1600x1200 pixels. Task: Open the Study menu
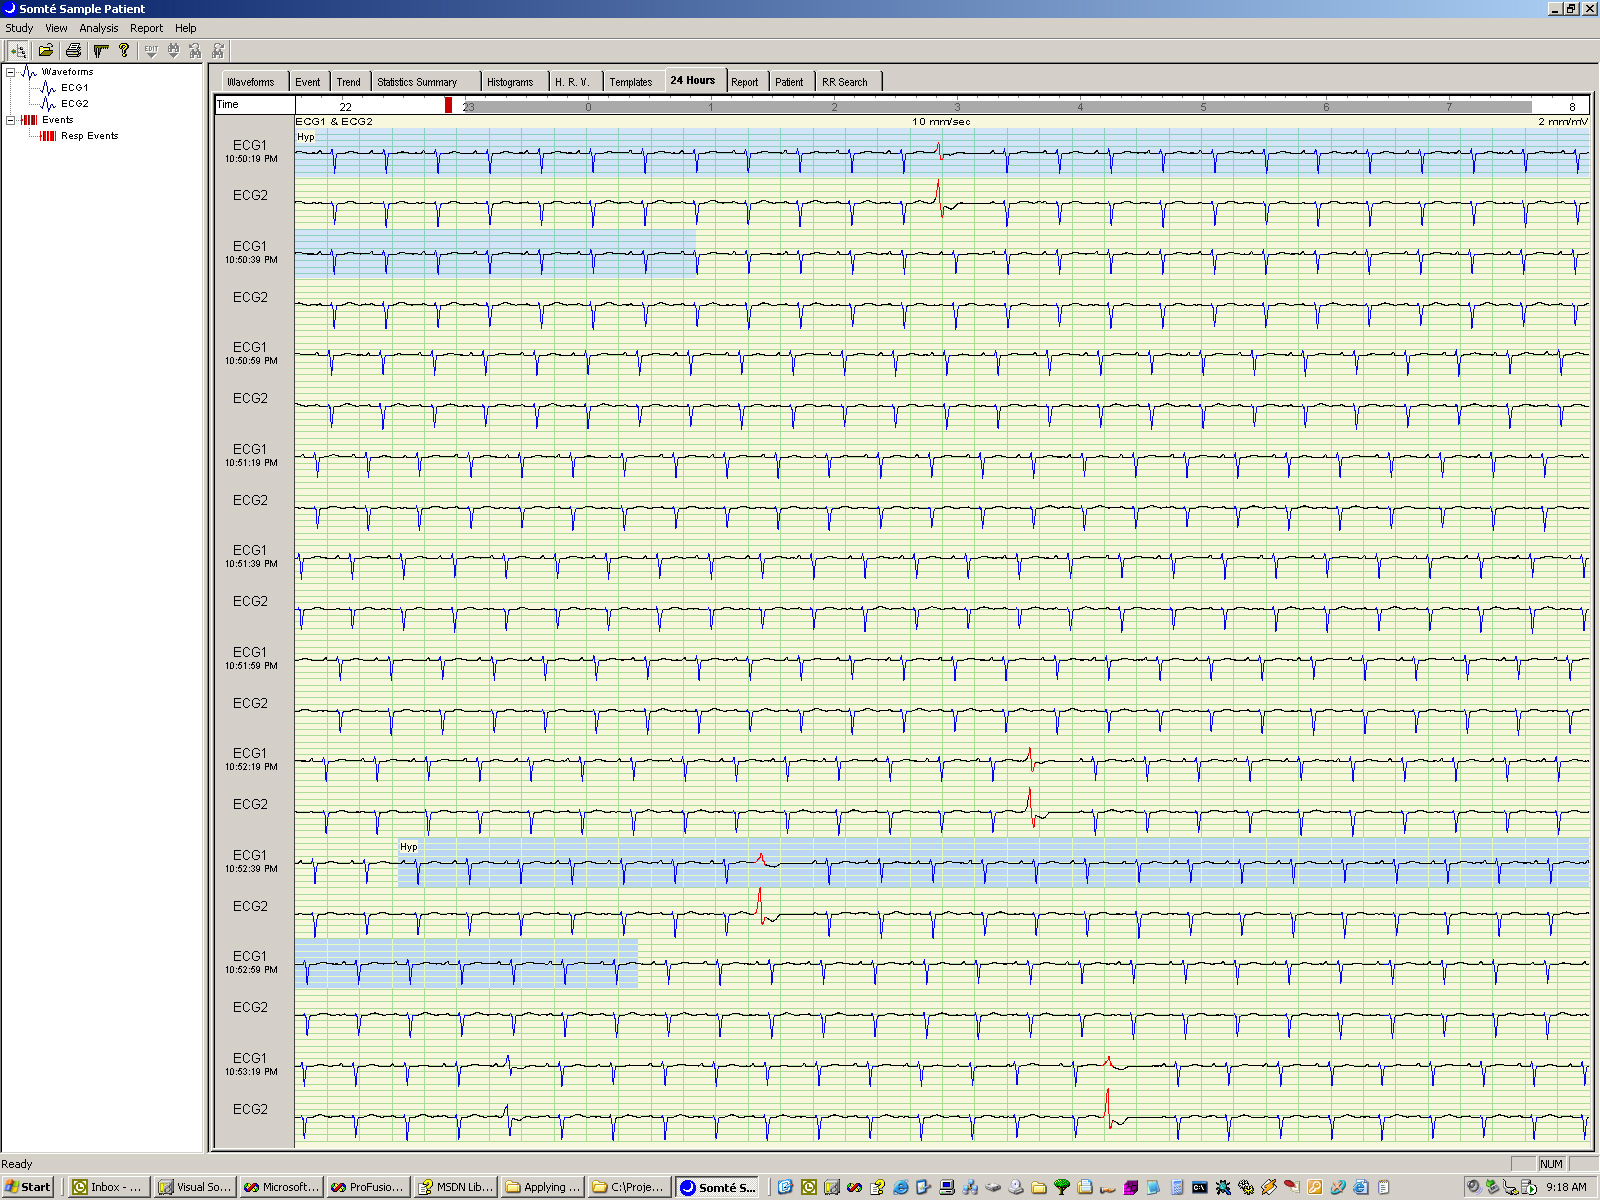point(18,28)
